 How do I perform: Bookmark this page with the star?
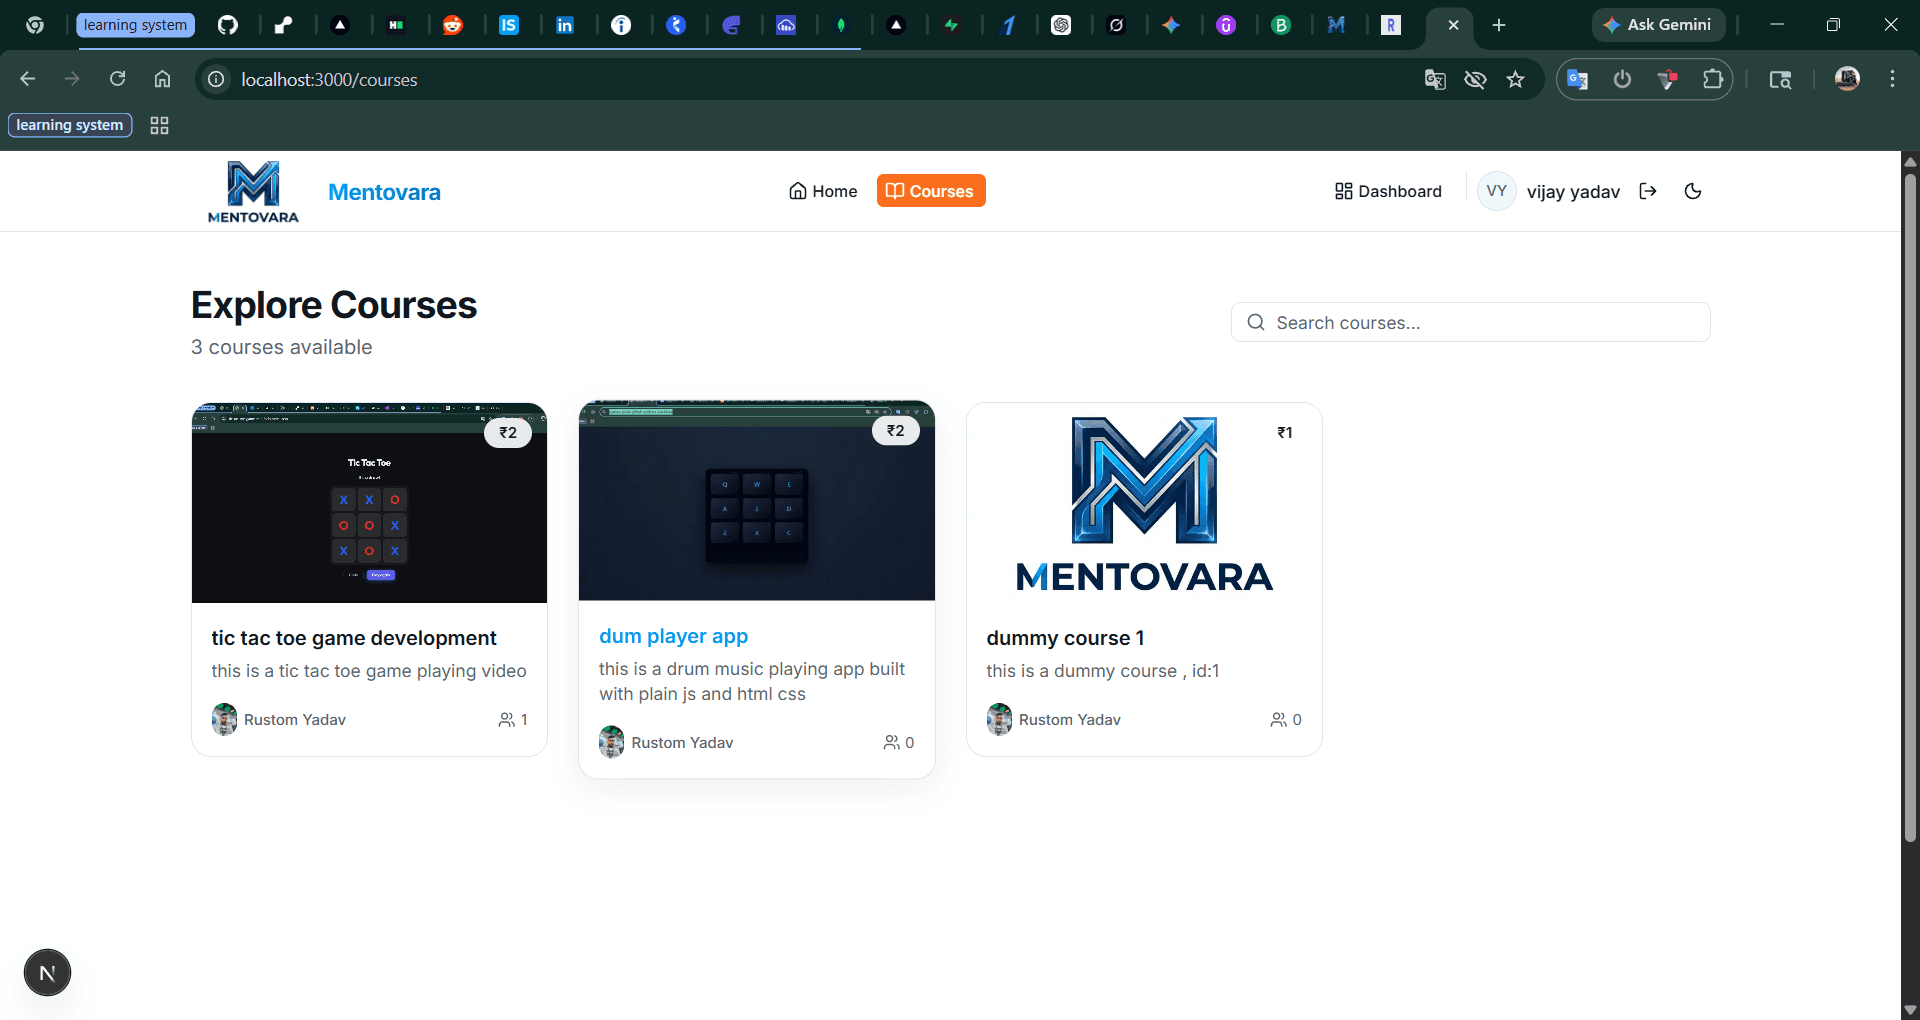pyautogui.click(x=1516, y=79)
